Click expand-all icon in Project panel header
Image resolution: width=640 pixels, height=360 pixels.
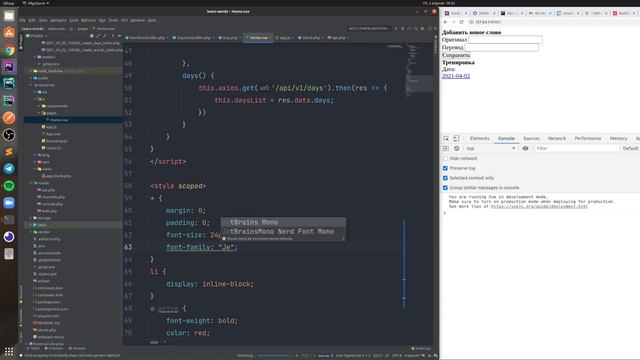(98, 36)
